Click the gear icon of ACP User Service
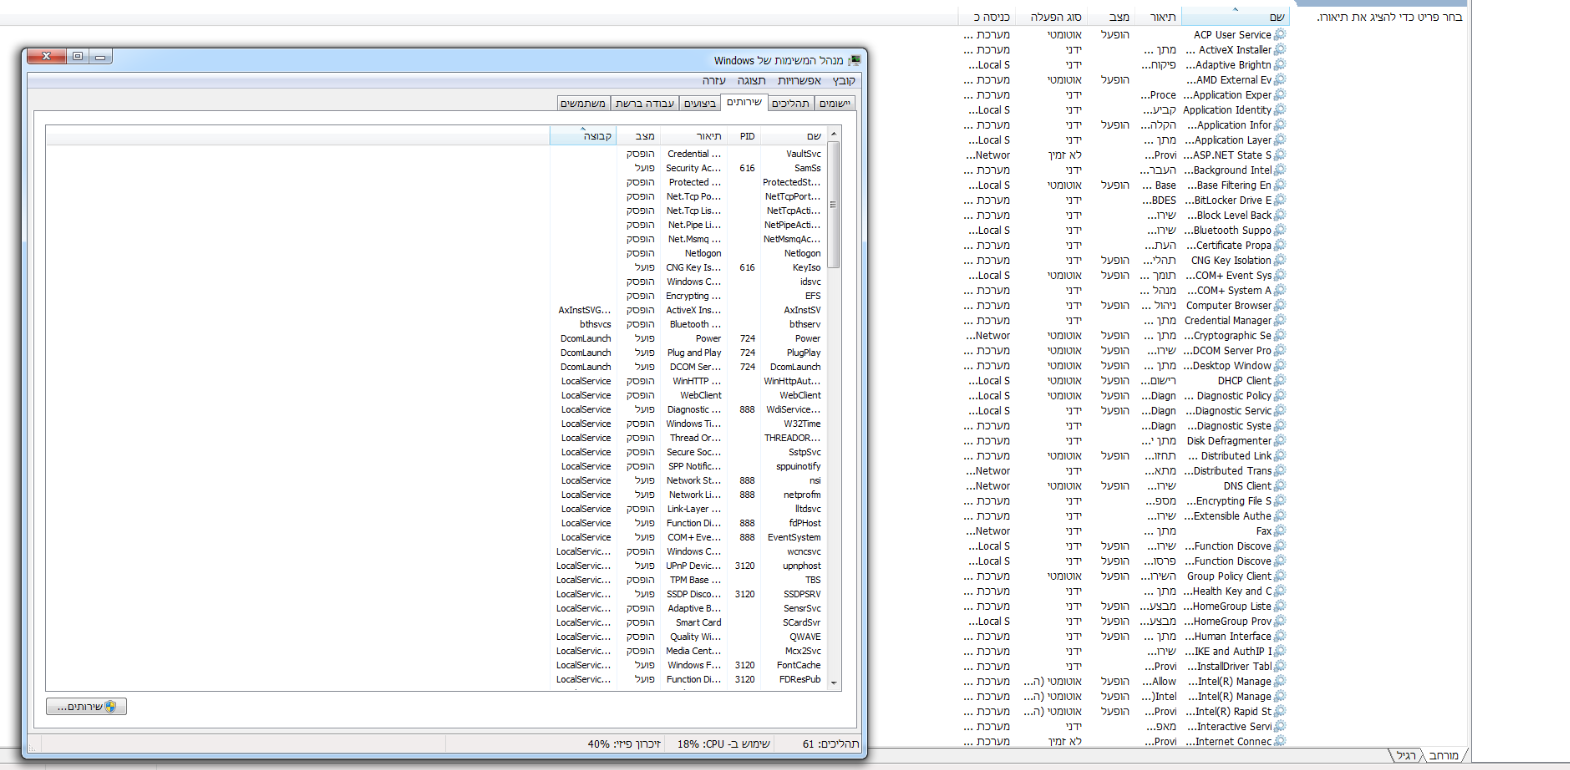Image resolution: width=1570 pixels, height=770 pixels. [1280, 34]
